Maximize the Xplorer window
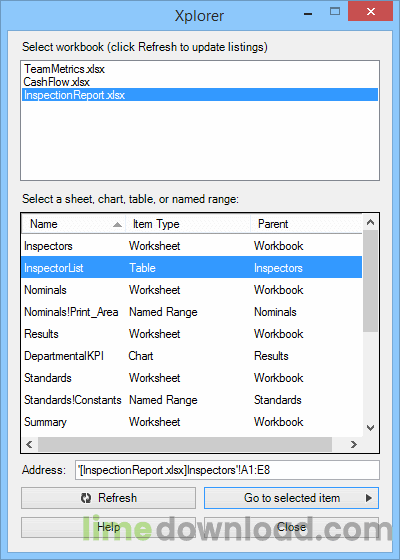 pyautogui.click(x=335, y=12)
